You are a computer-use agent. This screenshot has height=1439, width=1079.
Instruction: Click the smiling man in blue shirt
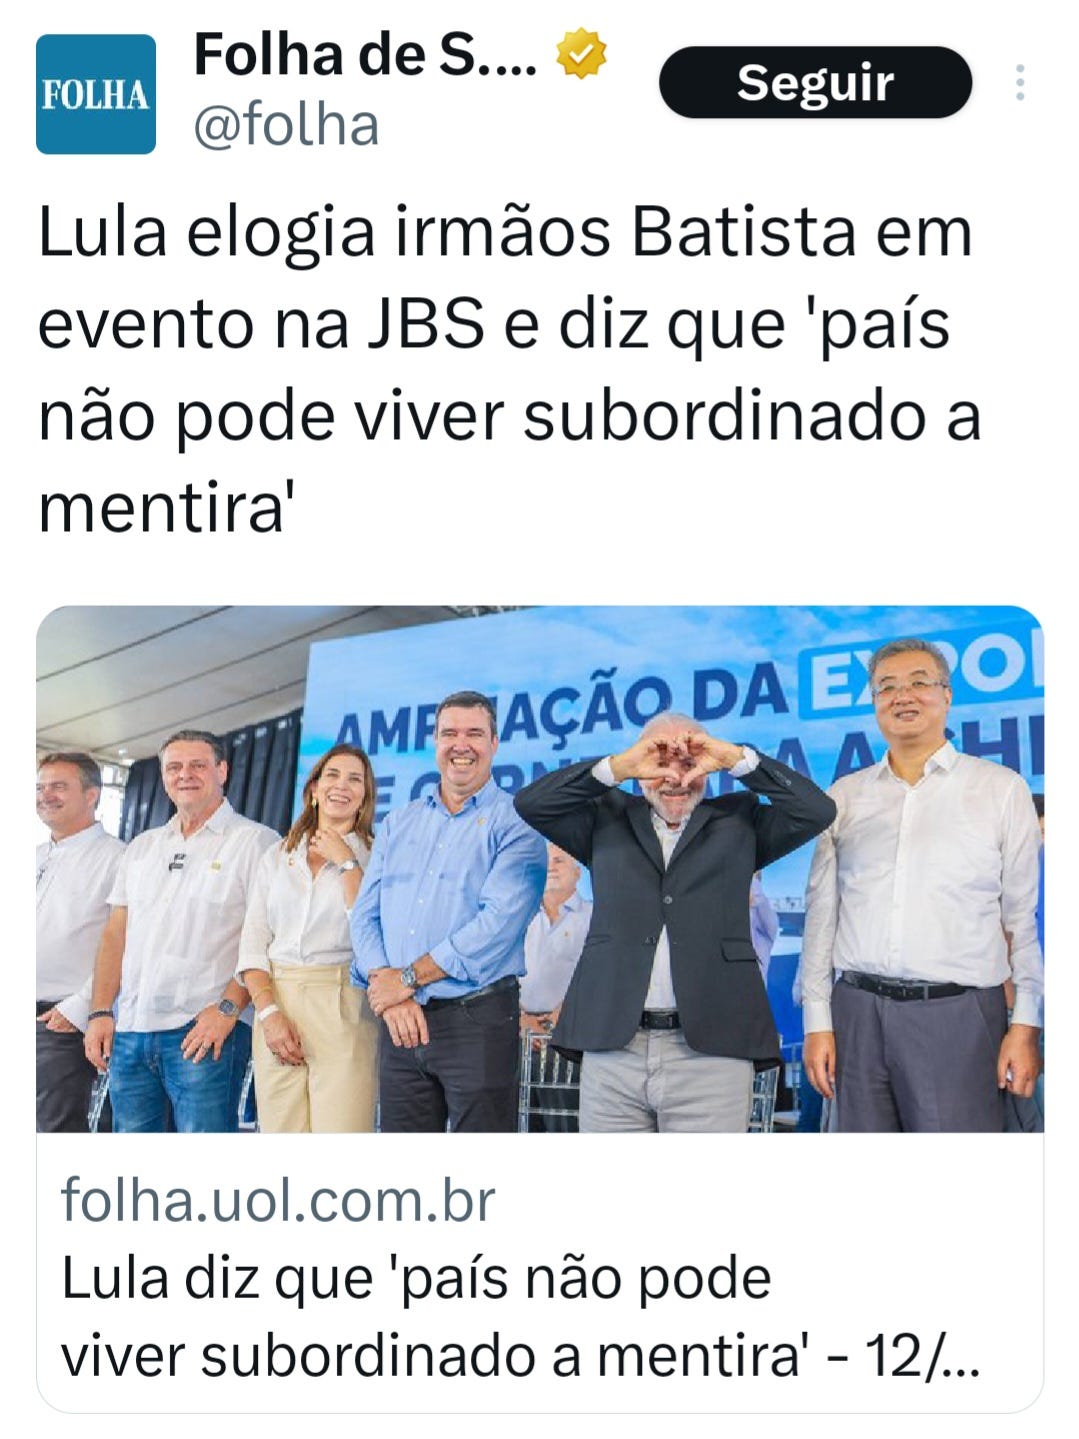(x=450, y=912)
